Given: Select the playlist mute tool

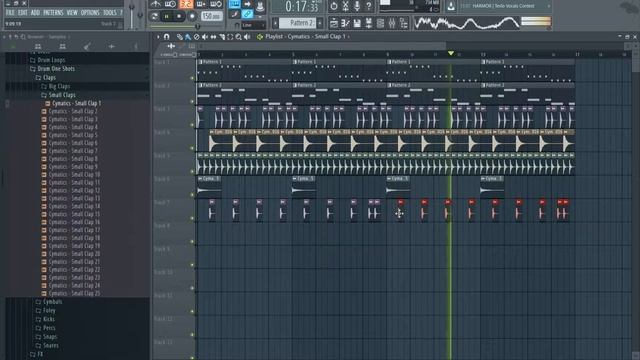Looking at the screenshot, I should pos(204,37).
